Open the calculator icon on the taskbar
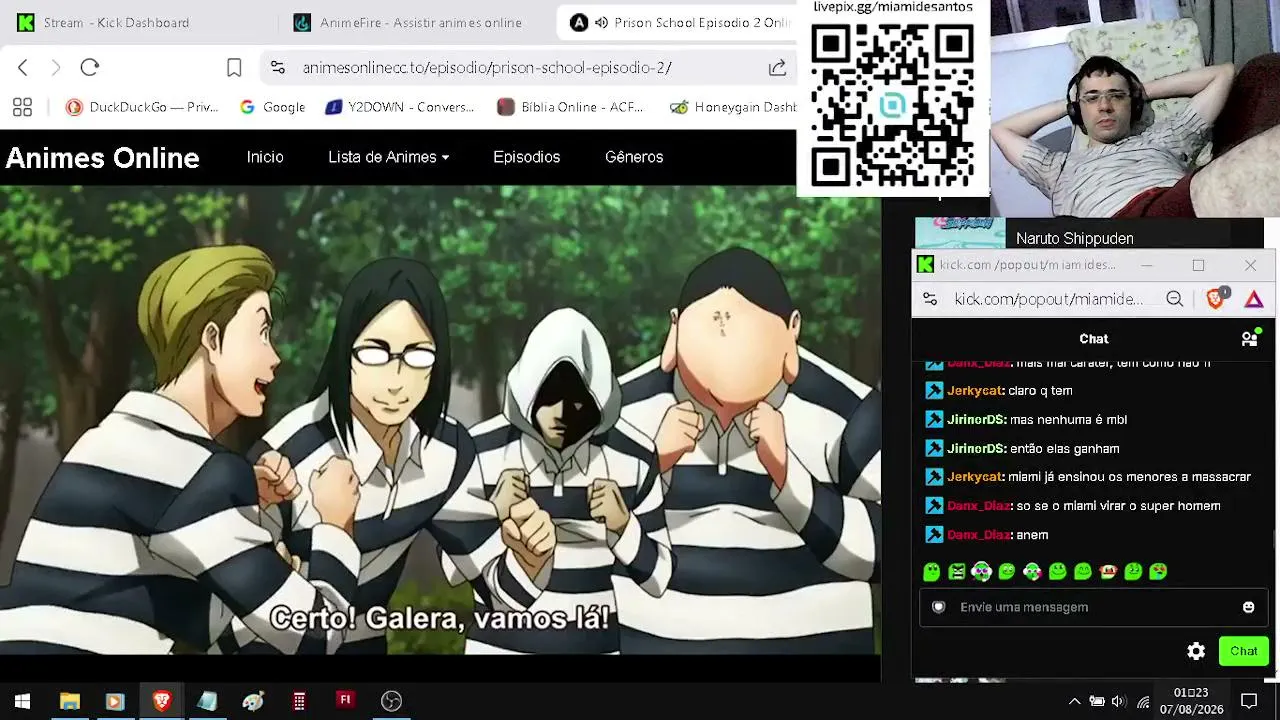Viewport: 1280px width, 720px height. point(299,701)
